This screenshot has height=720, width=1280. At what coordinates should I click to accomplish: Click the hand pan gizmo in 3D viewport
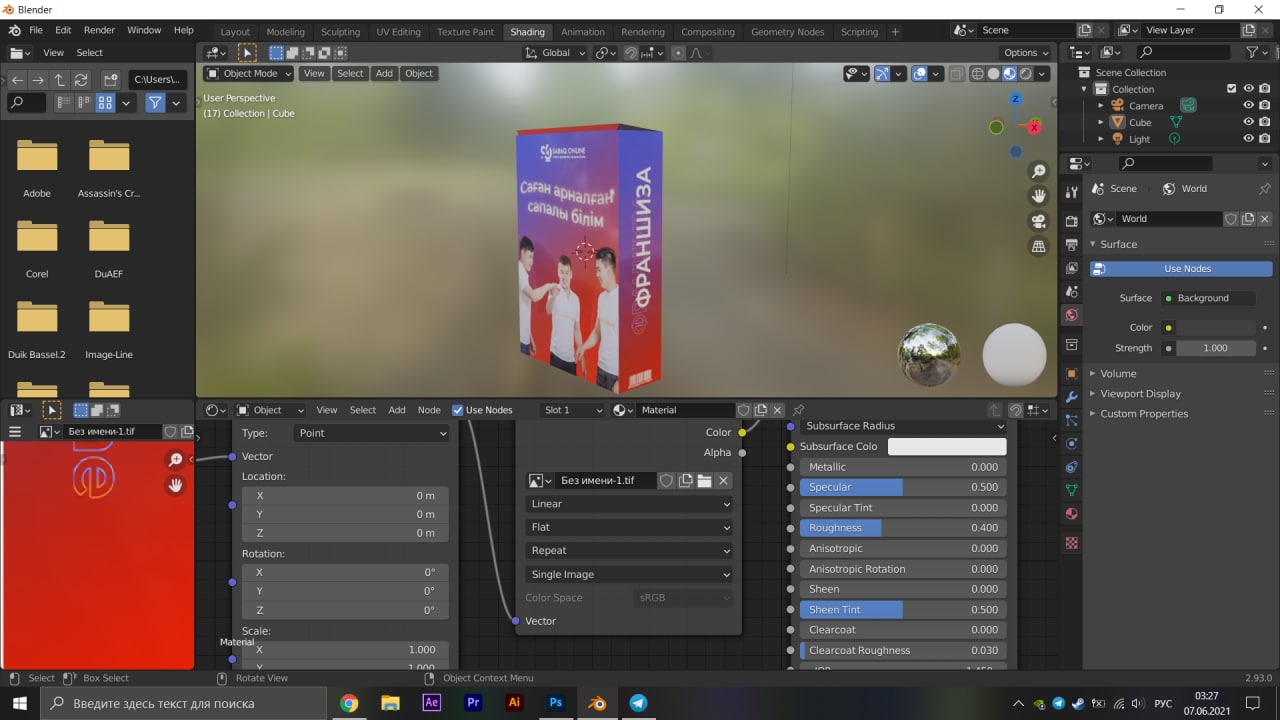point(1039,196)
